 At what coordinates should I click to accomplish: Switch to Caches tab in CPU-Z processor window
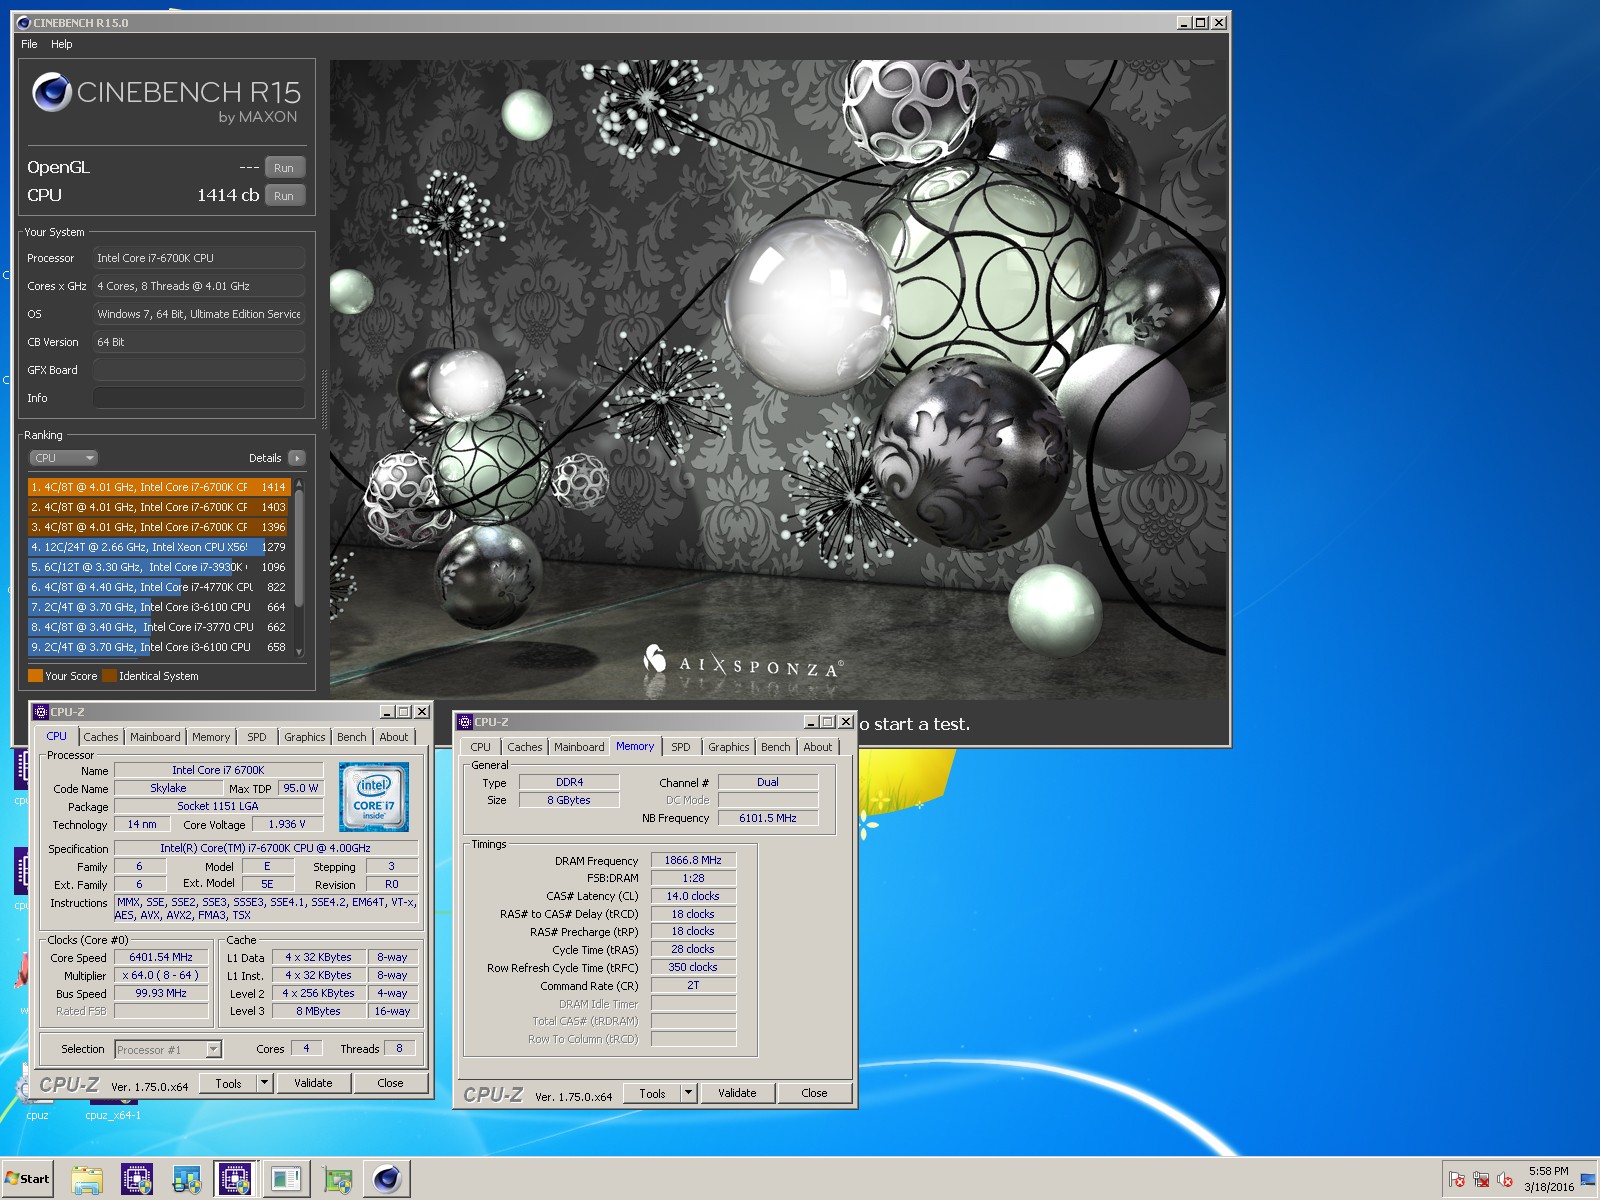click(x=101, y=737)
